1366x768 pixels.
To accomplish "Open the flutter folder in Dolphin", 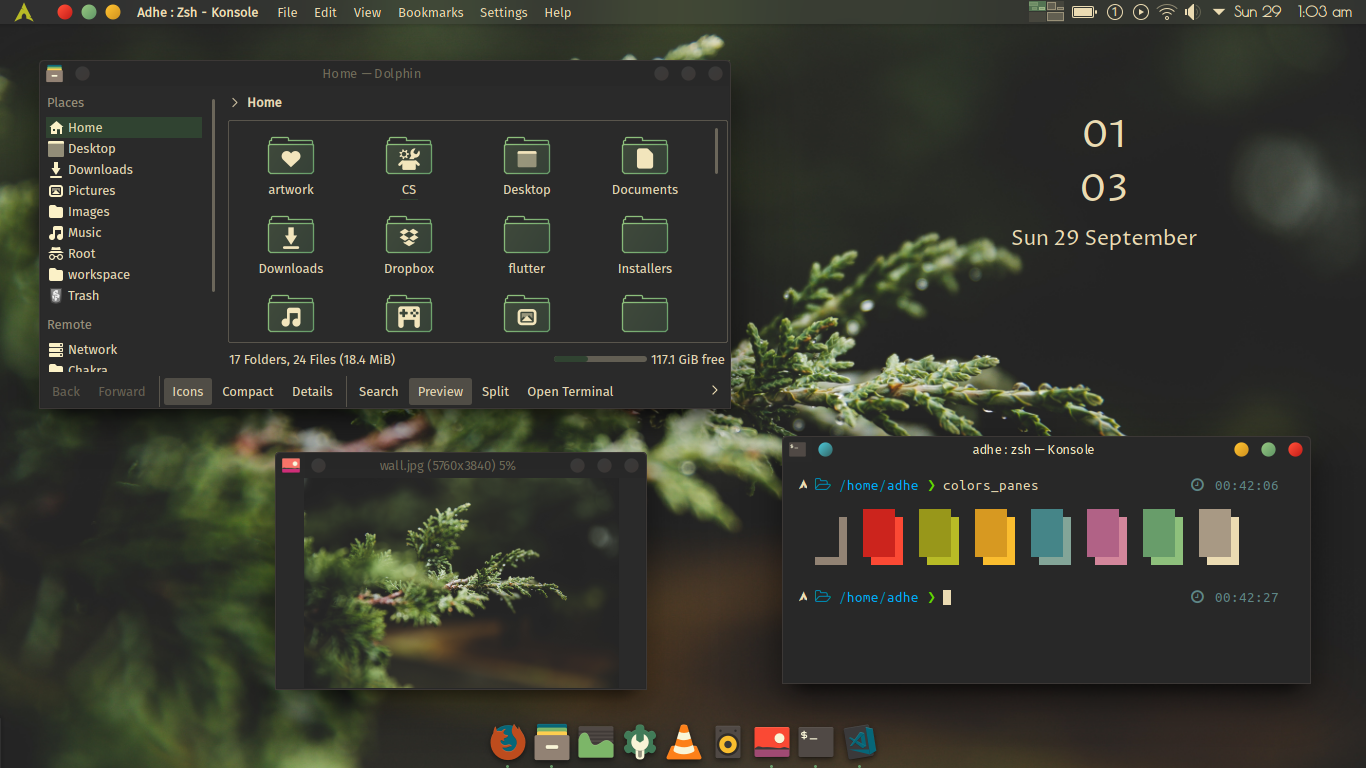I will (527, 245).
